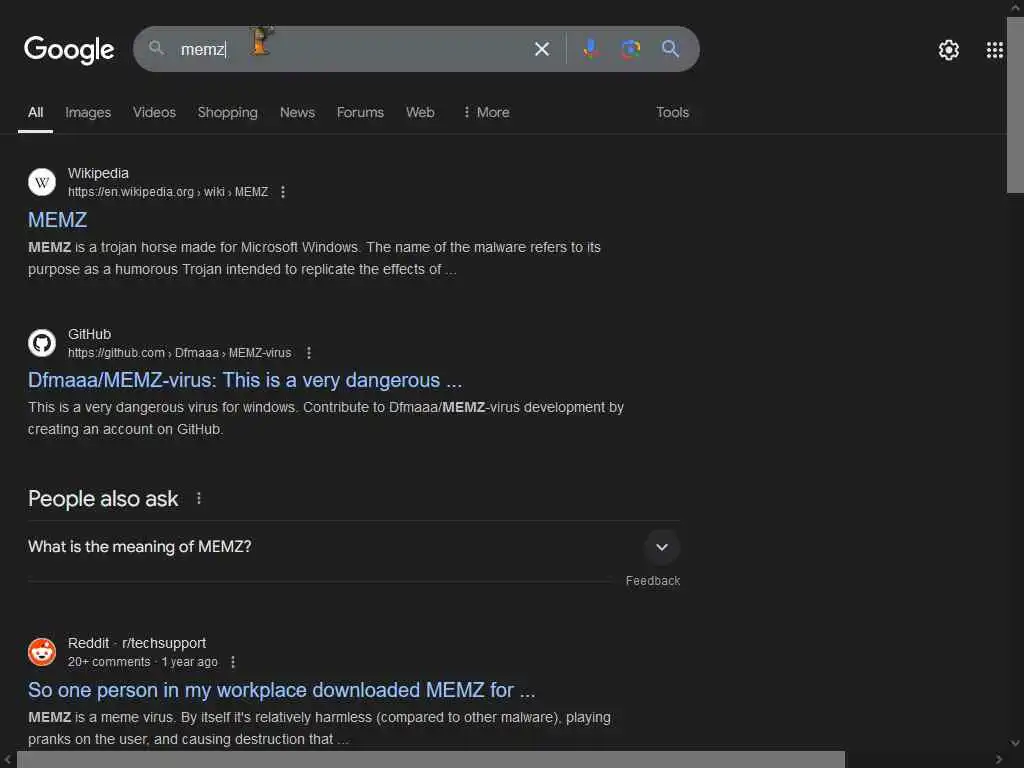Open the Tools menu
Viewport: 1024px width, 768px height.
click(672, 112)
